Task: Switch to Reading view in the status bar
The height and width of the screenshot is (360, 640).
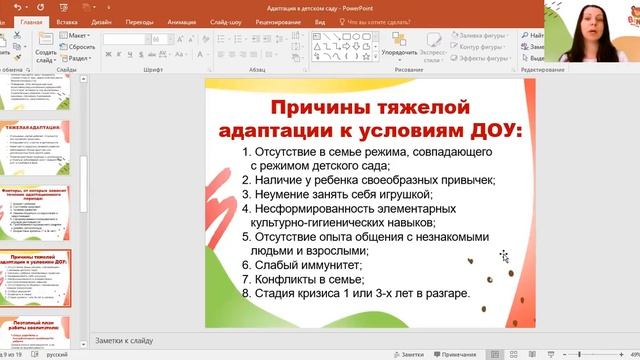Action: (x=532, y=354)
